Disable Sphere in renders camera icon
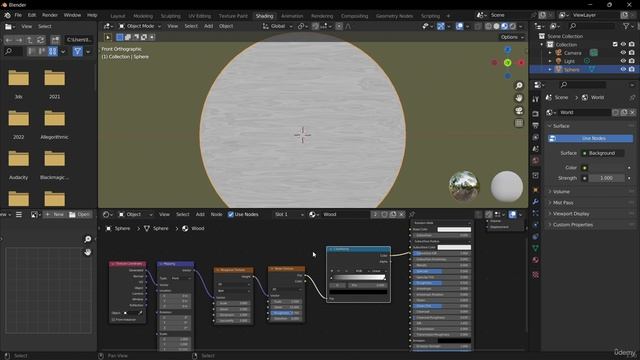 632,69
